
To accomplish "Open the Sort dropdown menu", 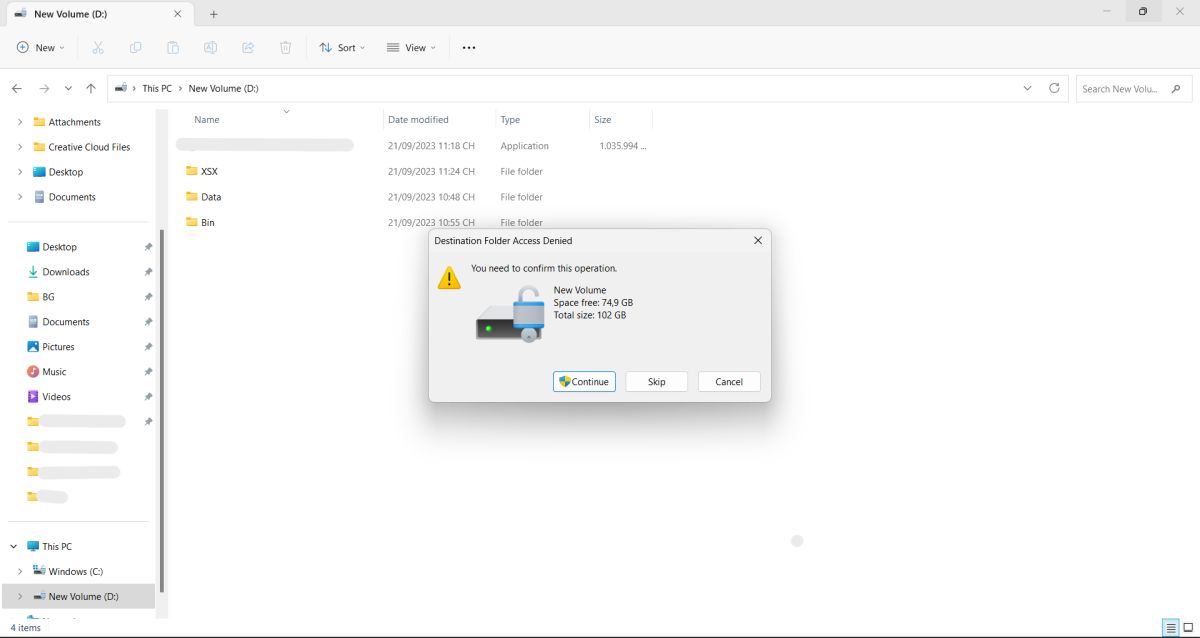I will coord(342,47).
